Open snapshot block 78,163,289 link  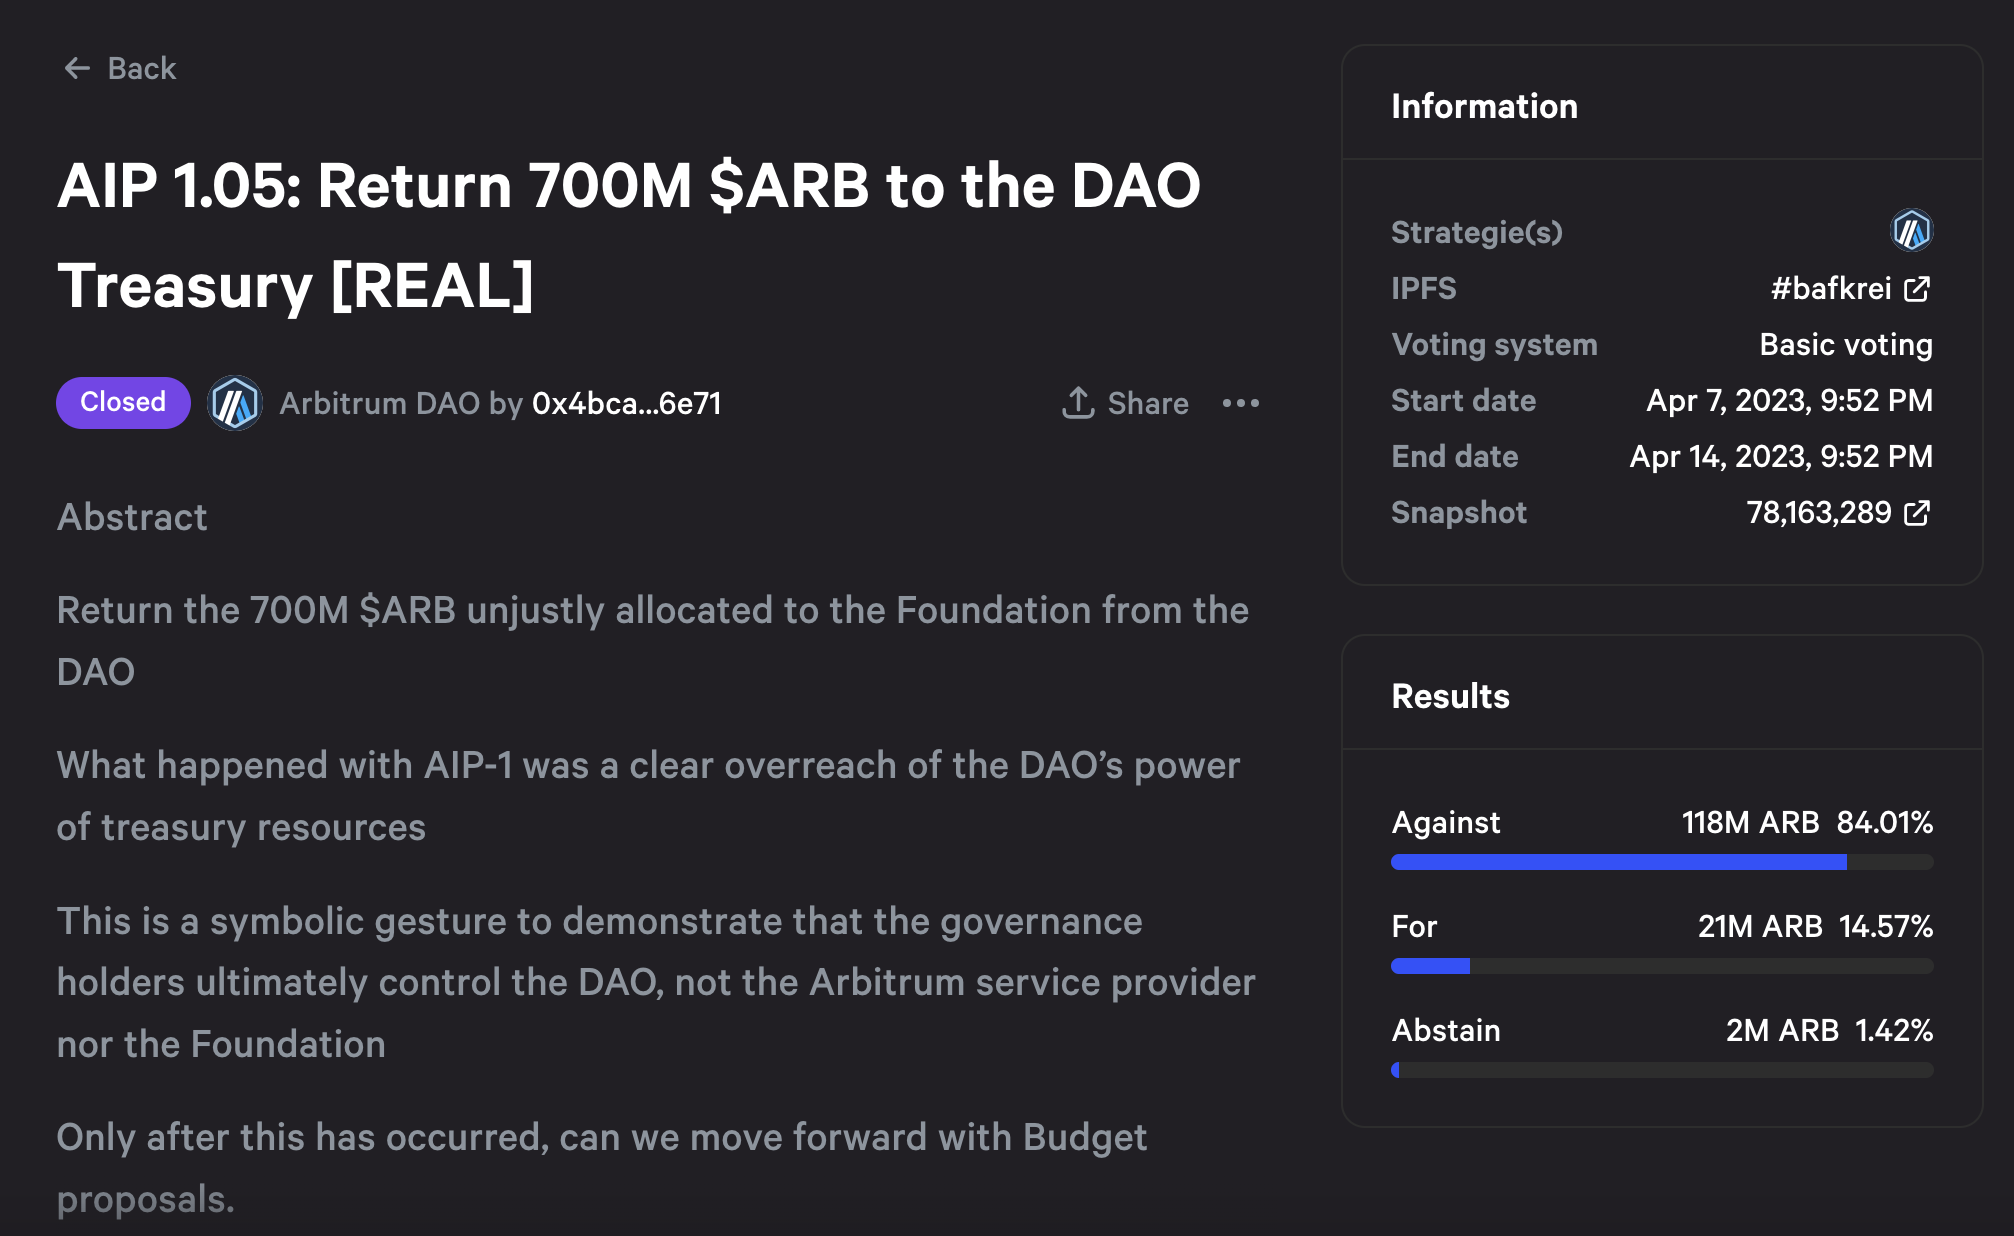point(1818,513)
